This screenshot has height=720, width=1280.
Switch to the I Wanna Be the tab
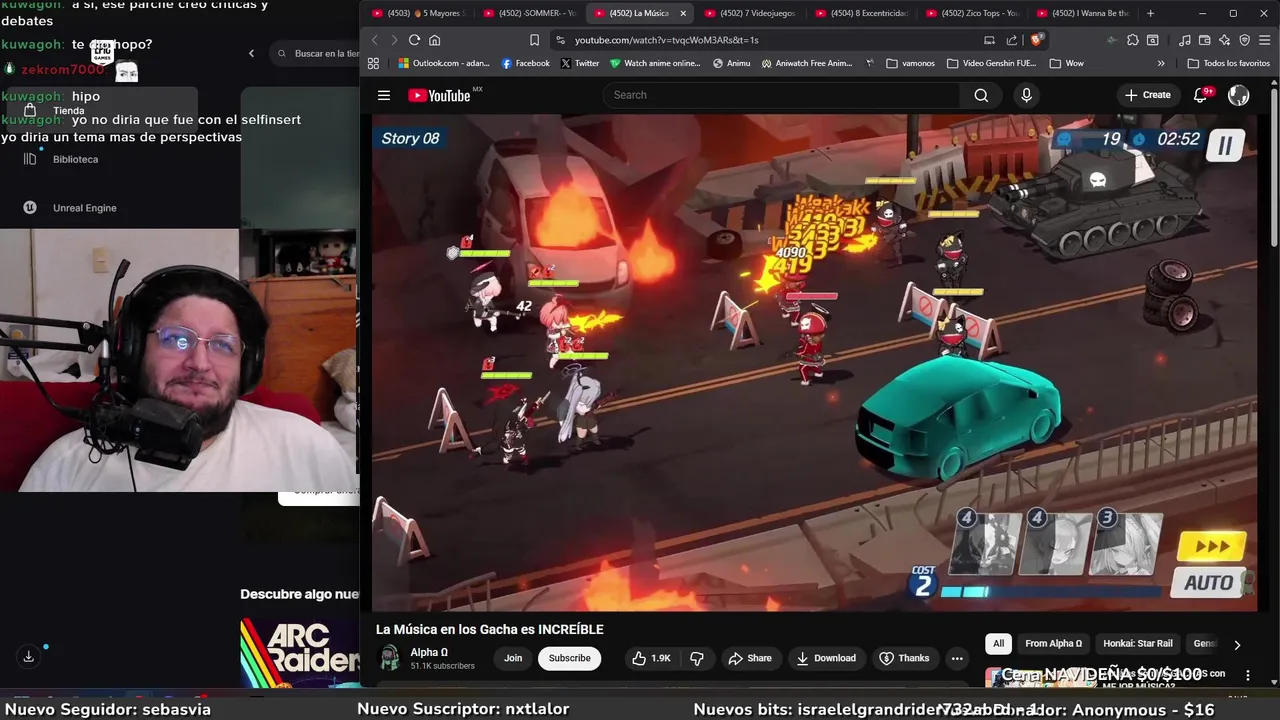(x=1083, y=13)
